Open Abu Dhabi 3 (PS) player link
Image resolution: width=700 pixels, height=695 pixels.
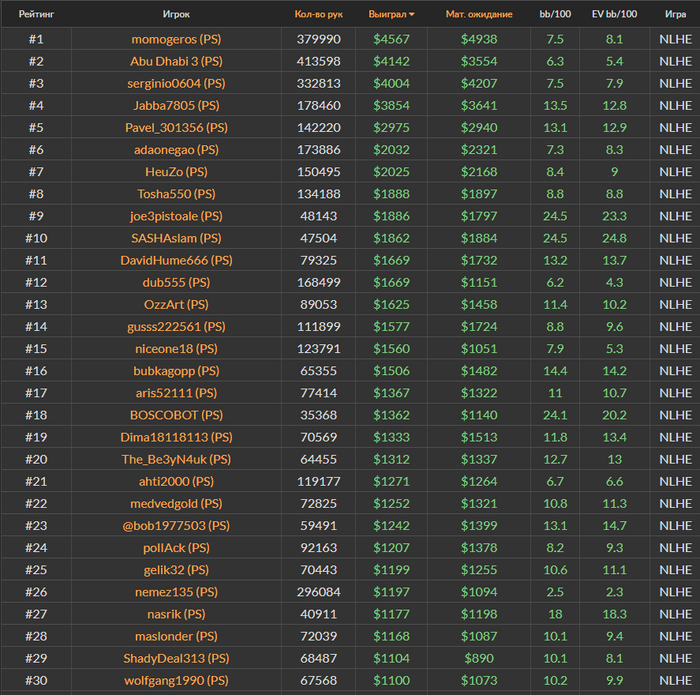click(x=176, y=61)
